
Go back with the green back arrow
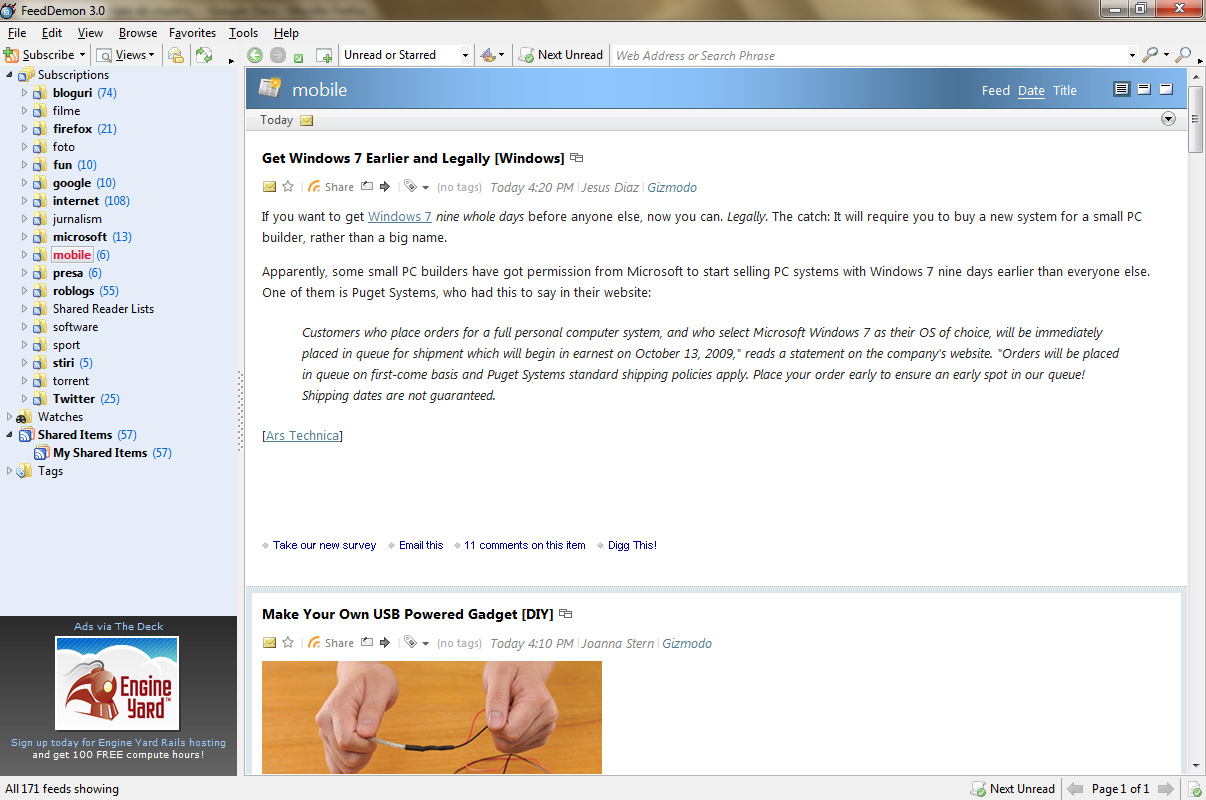click(x=255, y=56)
